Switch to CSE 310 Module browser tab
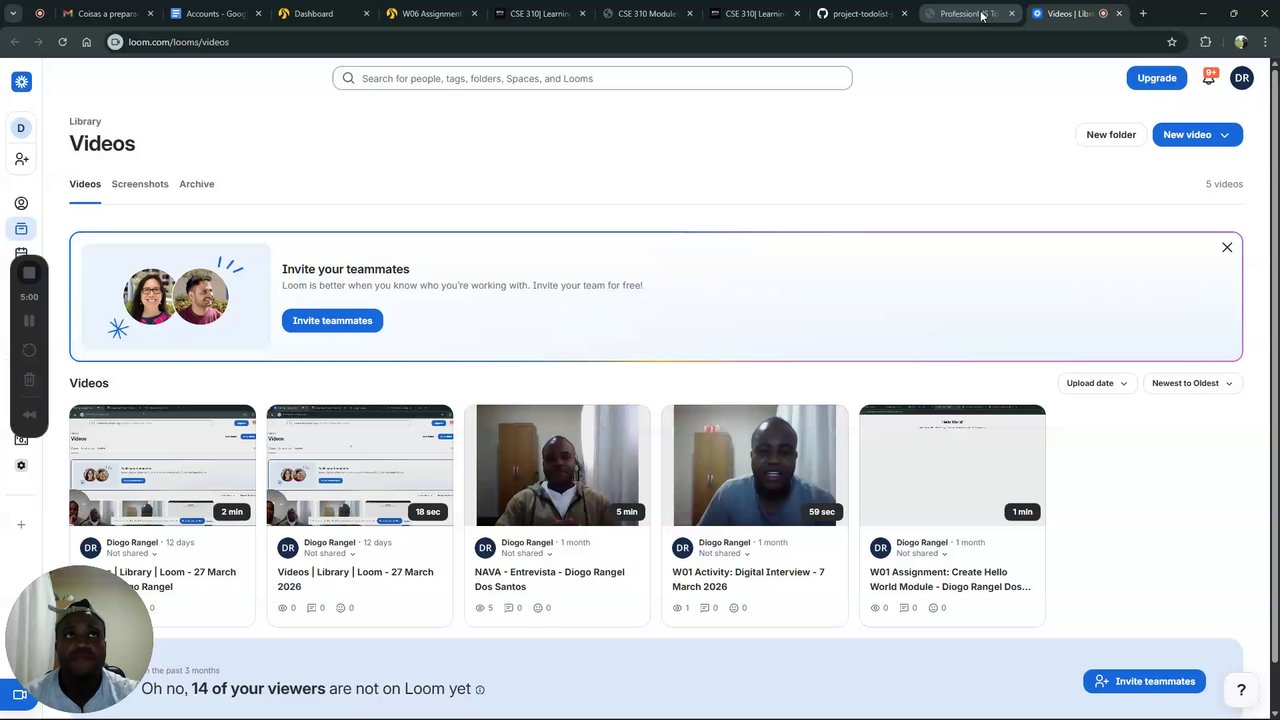Viewport: 1280px width, 720px height. [646, 14]
